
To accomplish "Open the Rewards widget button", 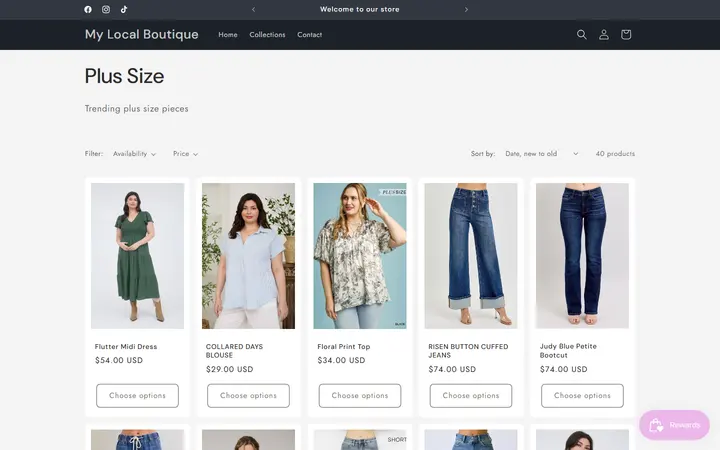I will [674, 425].
